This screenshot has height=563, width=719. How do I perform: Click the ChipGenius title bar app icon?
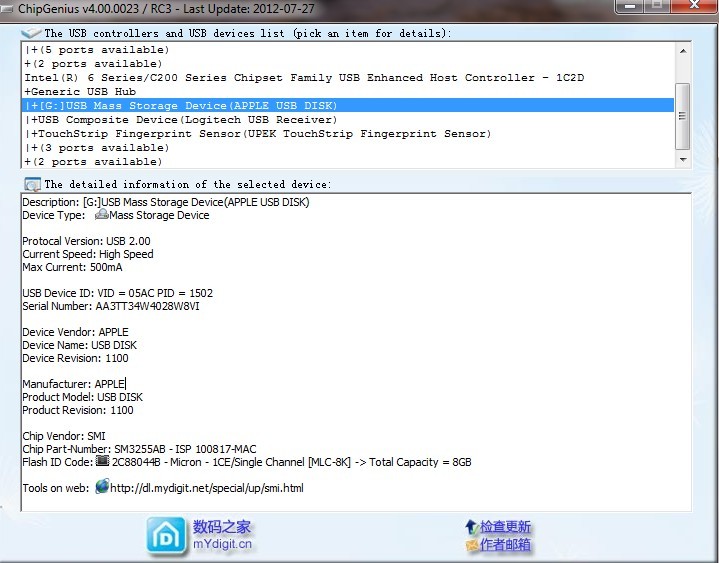coord(7,8)
